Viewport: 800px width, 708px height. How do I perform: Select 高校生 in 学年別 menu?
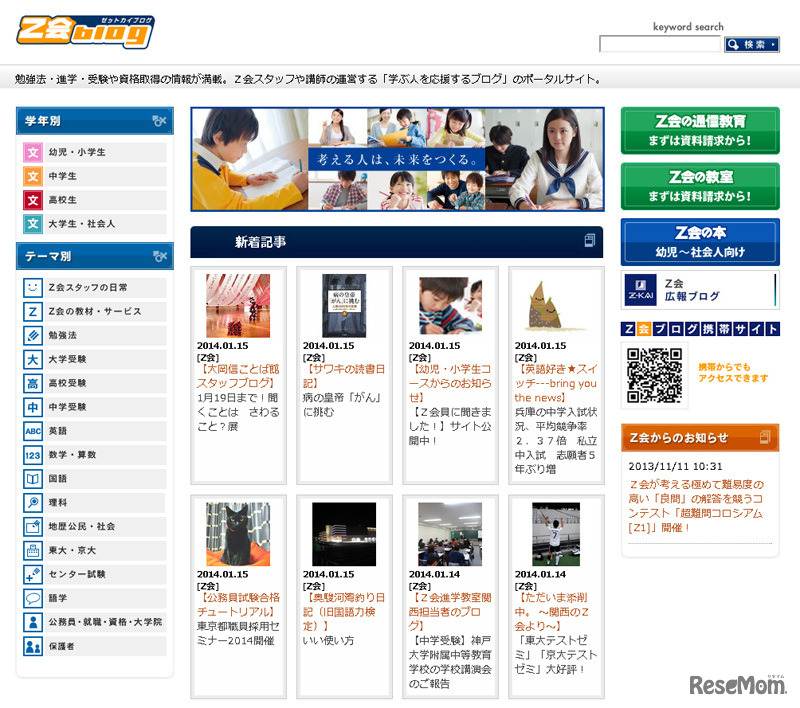(95, 200)
